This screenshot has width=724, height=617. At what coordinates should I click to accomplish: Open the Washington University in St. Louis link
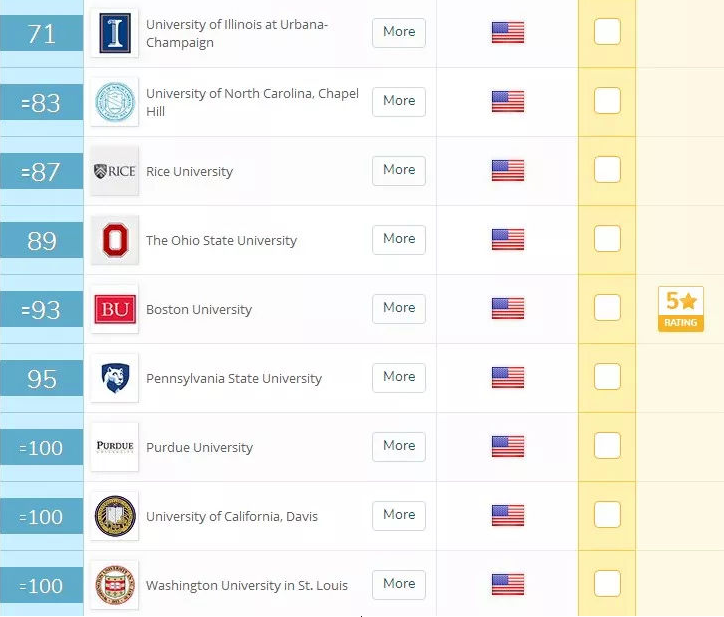247,585
